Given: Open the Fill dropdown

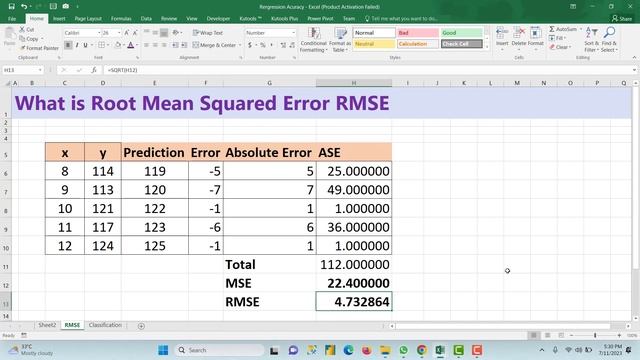Looking at the screenshot, I should click(557, 38).
